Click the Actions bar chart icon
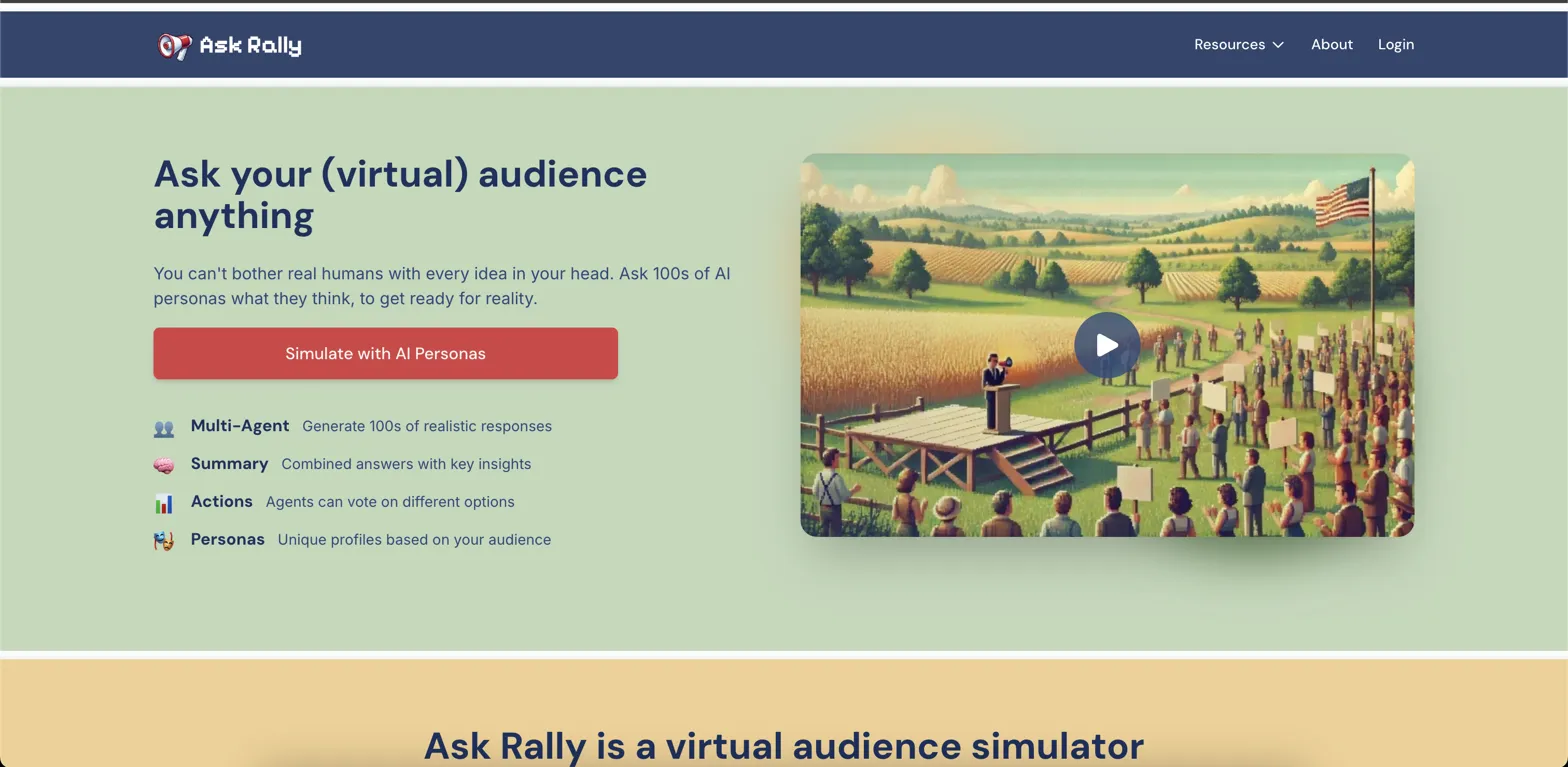The image size is (1568, 767). coord(164,503)
